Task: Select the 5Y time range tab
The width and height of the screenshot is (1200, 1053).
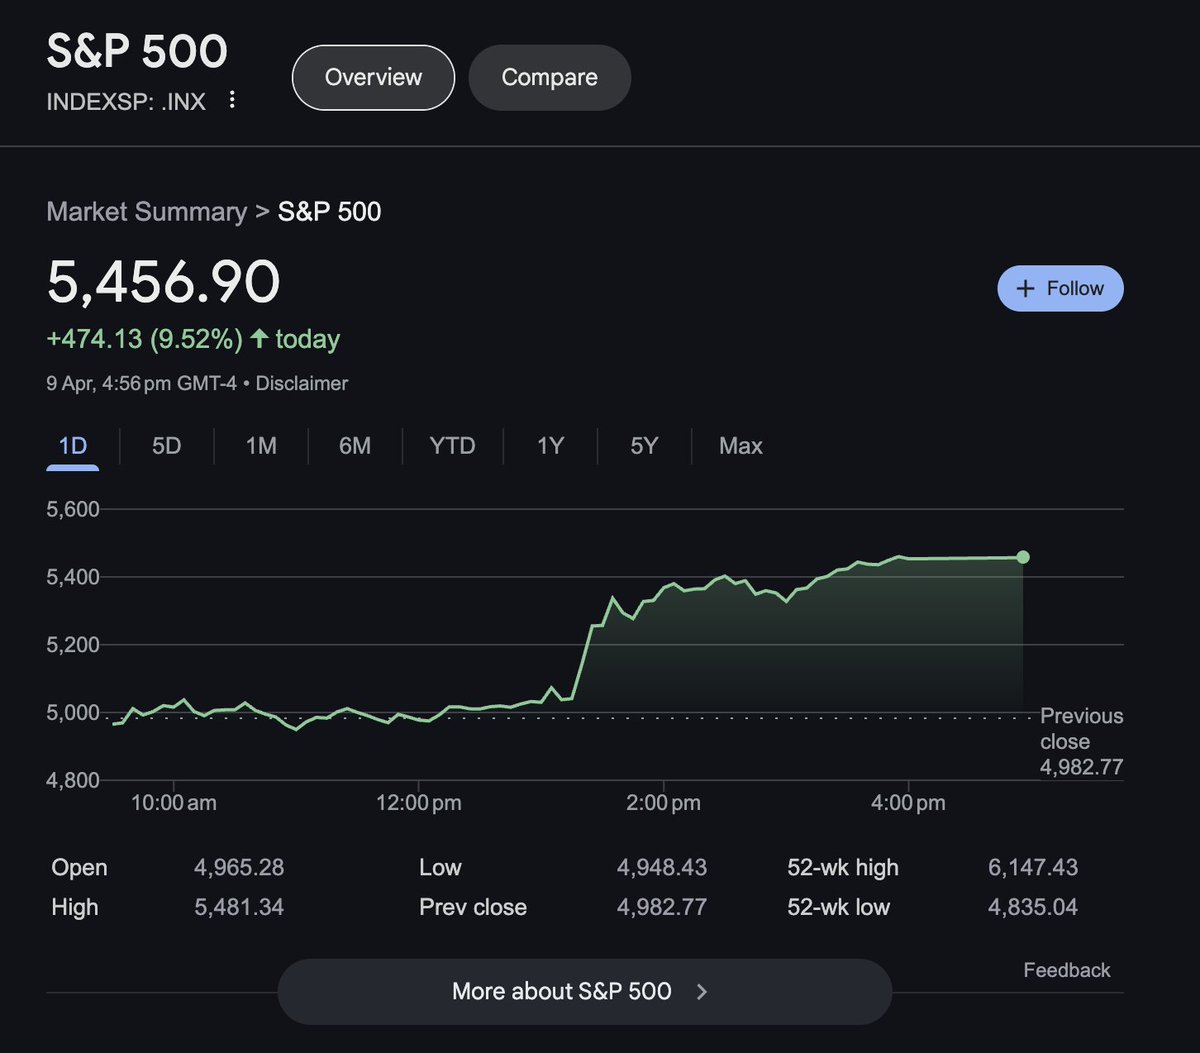Action: pyautogui.click(x=644, y=446)
